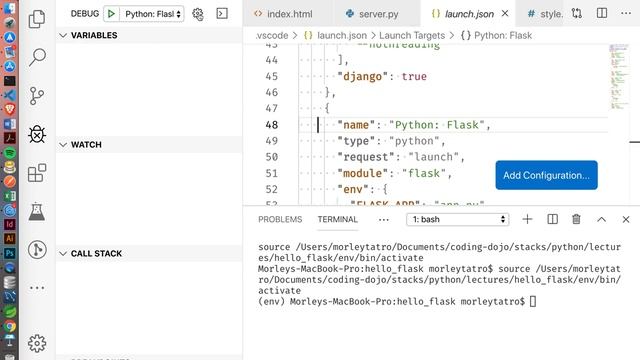Click the Add Configuration... button
The width and height of the screenshot is (640, 360).
click(547, 175)
